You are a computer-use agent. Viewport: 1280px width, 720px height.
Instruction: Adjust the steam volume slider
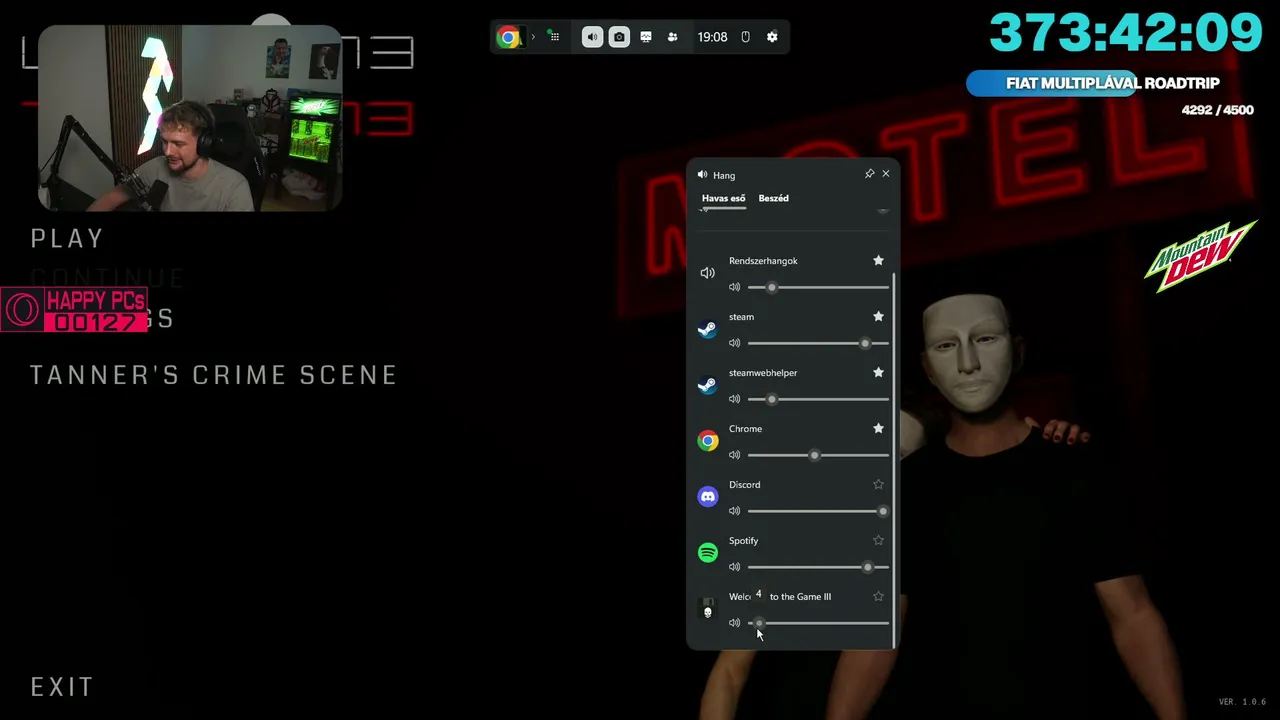(x=818, y=343)
